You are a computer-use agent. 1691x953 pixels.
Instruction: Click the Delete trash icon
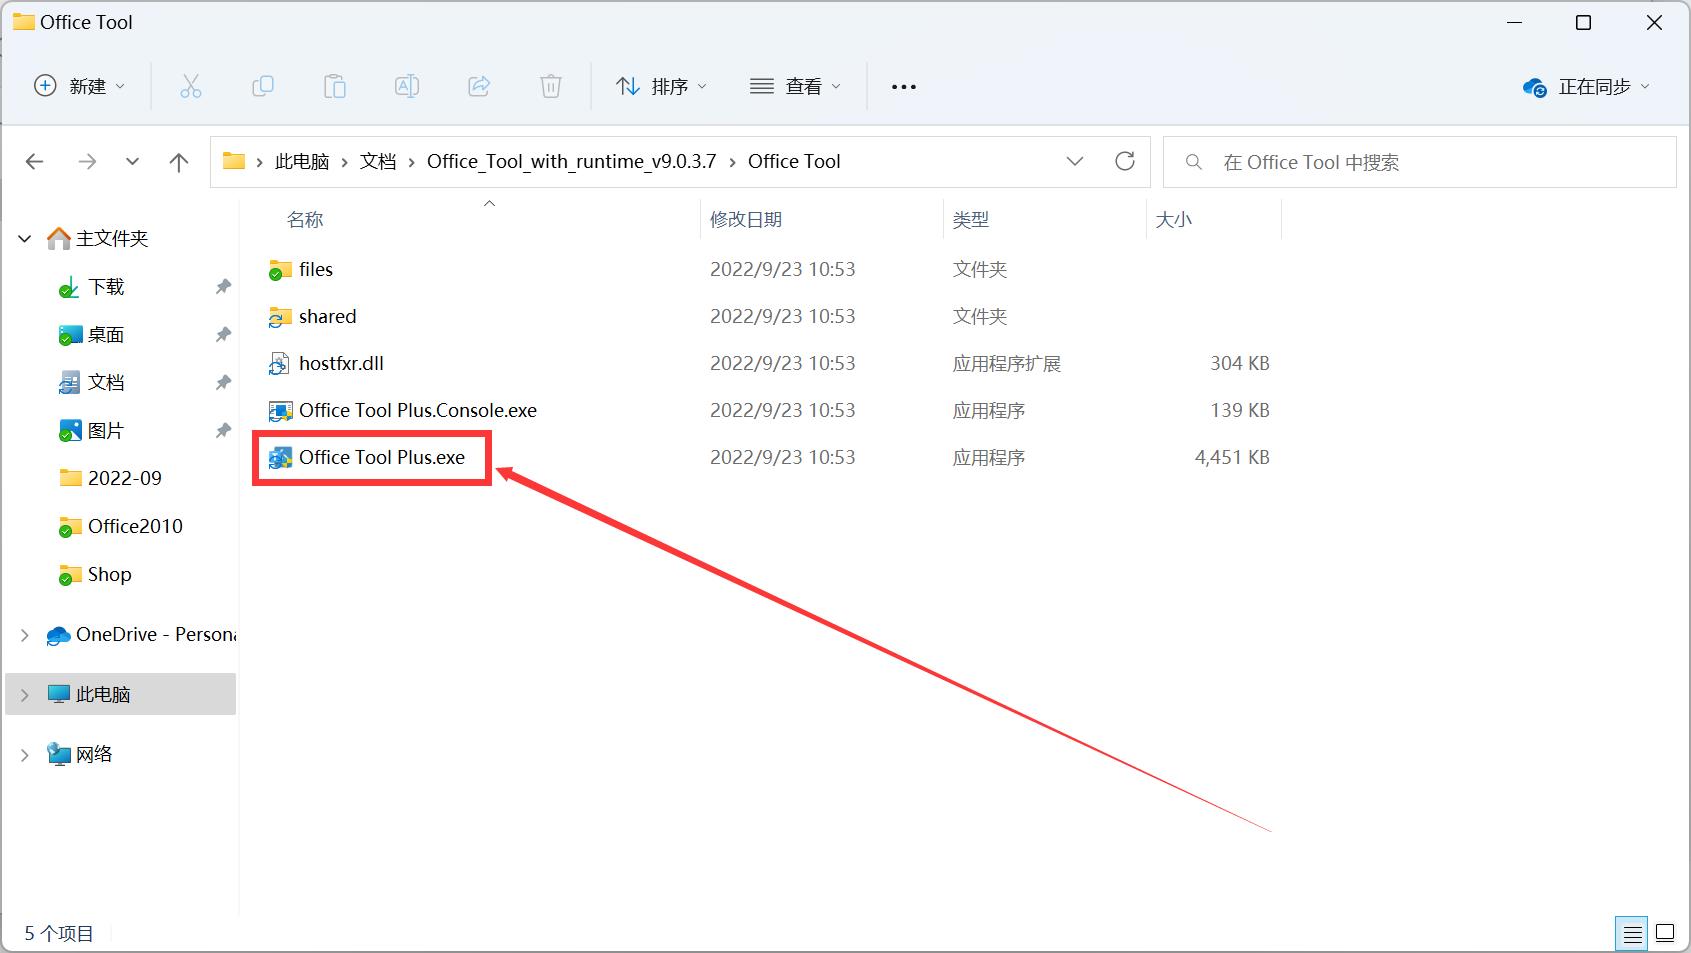[x=551, y=87]
